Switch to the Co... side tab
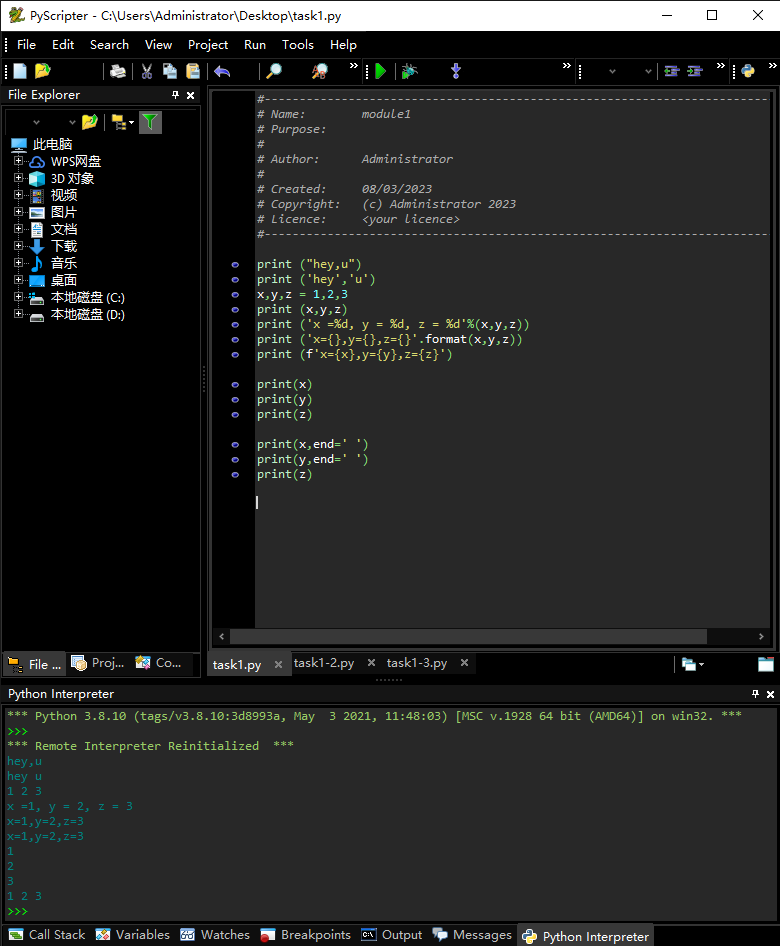The height and width of the screenshot is (946, 780). point(159,663)
